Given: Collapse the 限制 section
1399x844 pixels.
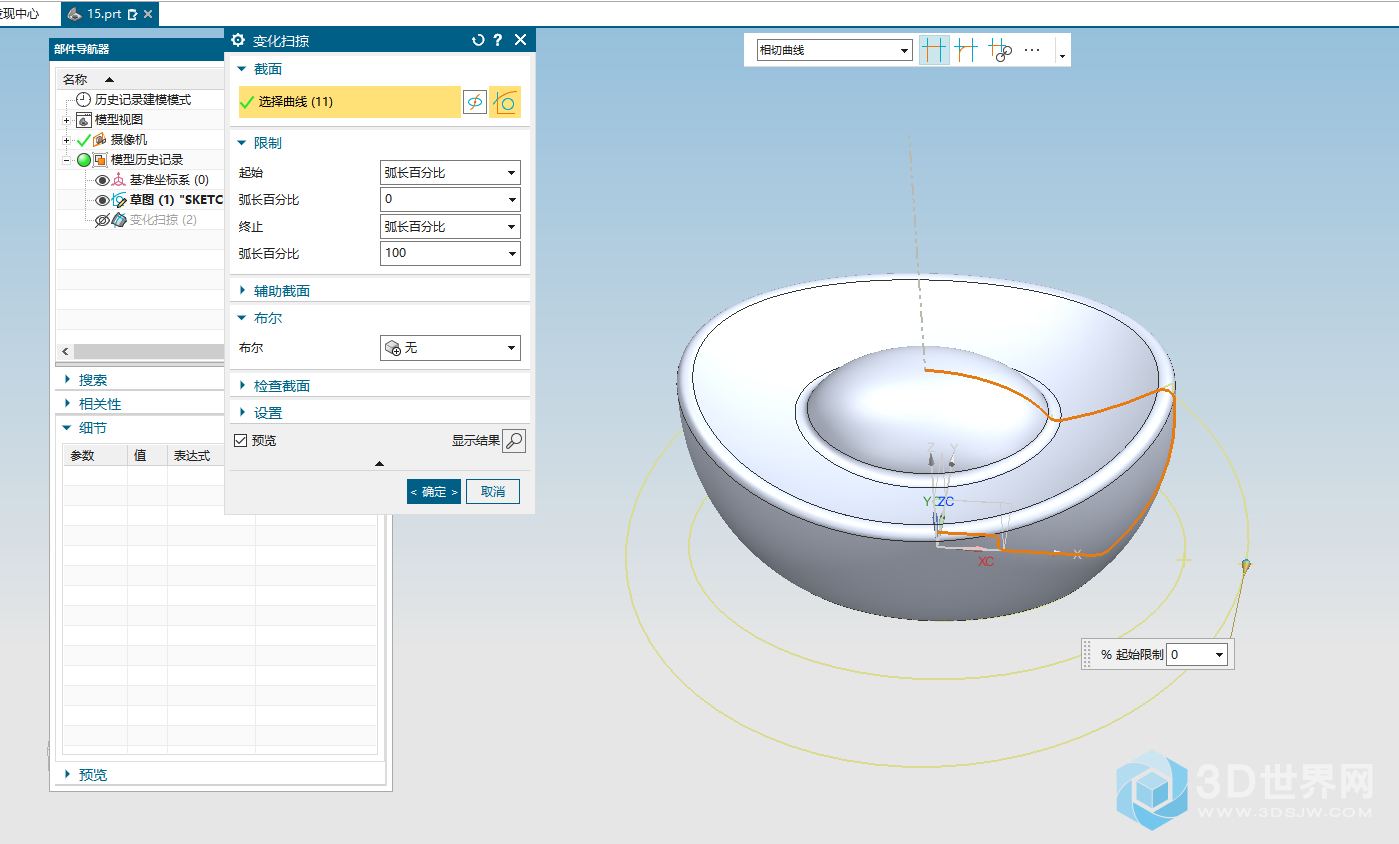Looking at the screenshot, I should pyautogui.click(x=242, y=143).
